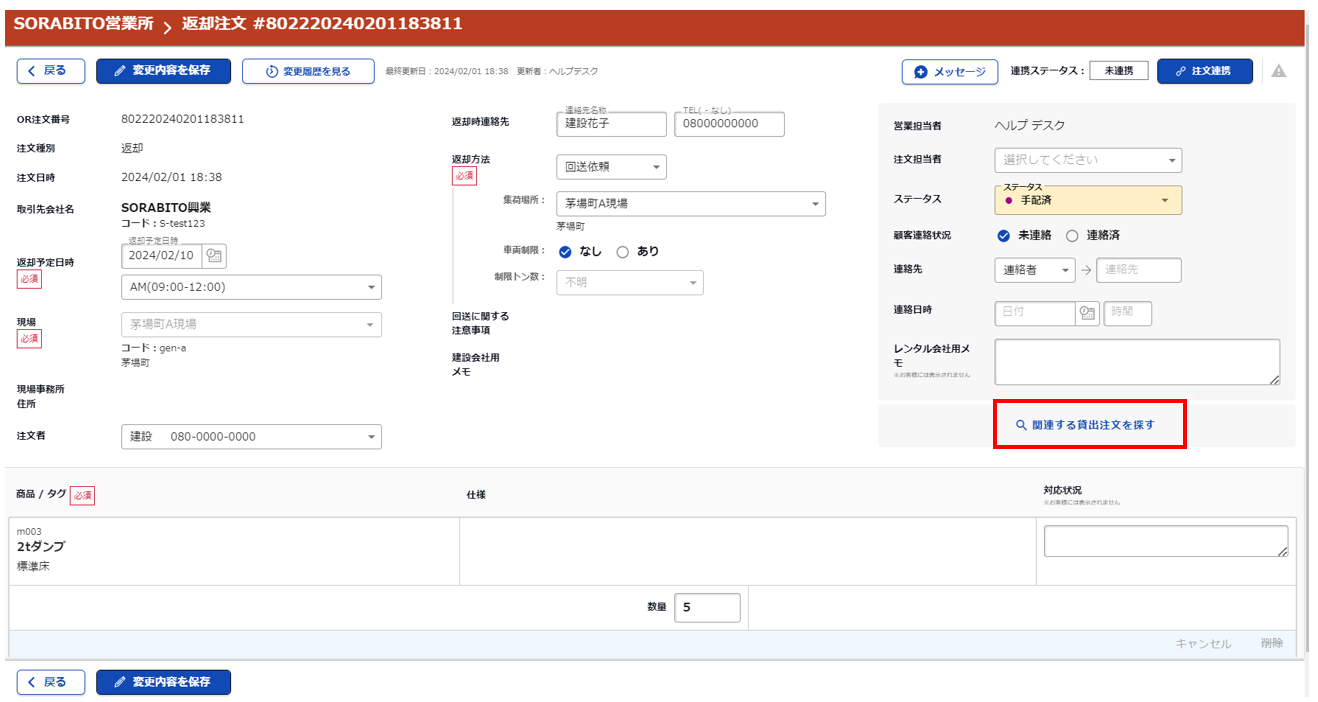
Task: Click the 注文連携 link button
Action: point(1204,71)
